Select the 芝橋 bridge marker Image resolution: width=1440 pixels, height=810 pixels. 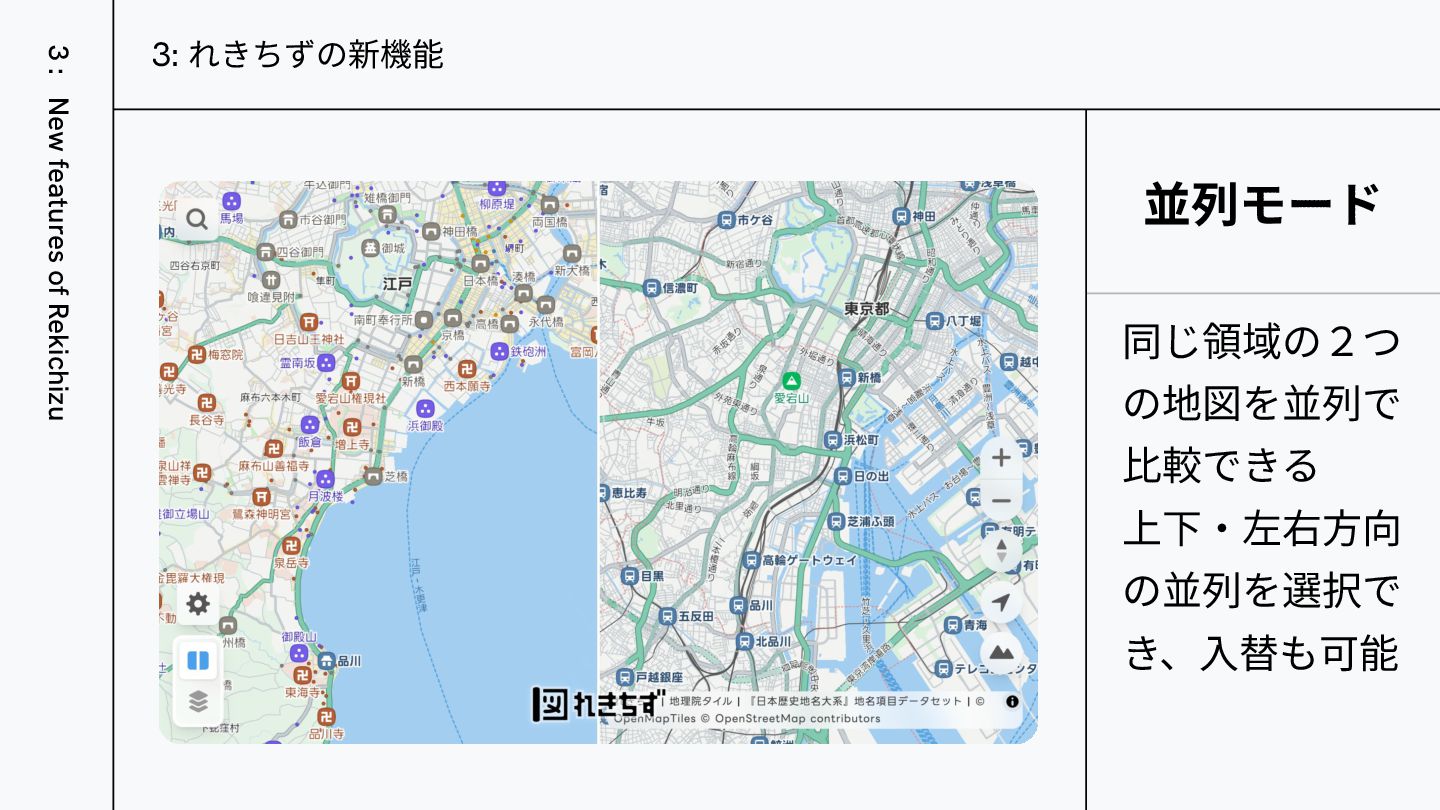pos(373,476)
